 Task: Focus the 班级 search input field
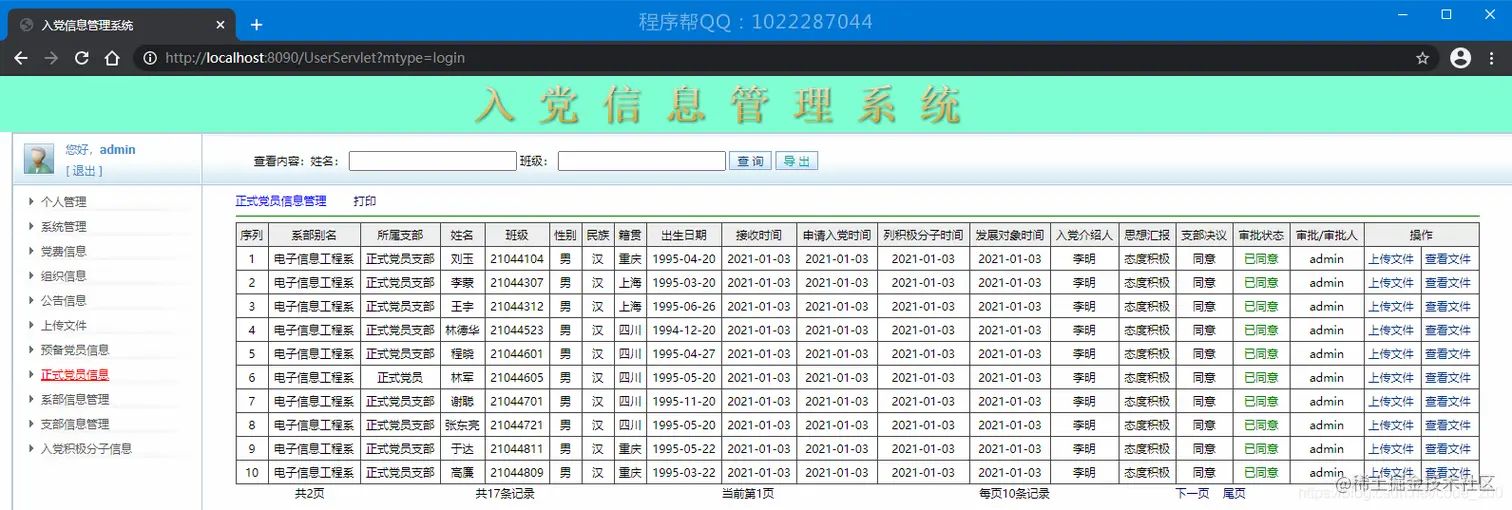point(642,161)
